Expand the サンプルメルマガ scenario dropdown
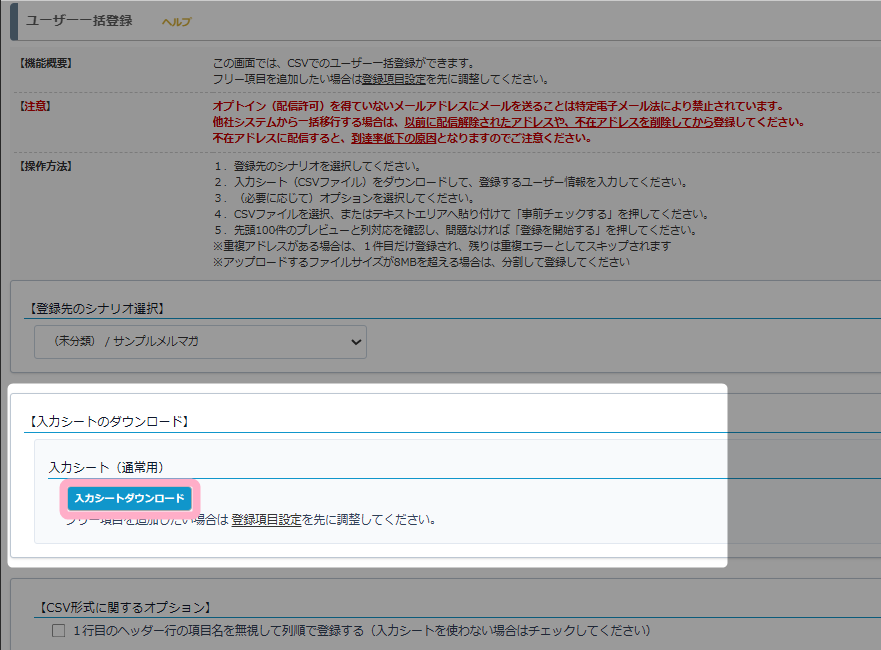The image size is (881, 650). click(200, 342)
